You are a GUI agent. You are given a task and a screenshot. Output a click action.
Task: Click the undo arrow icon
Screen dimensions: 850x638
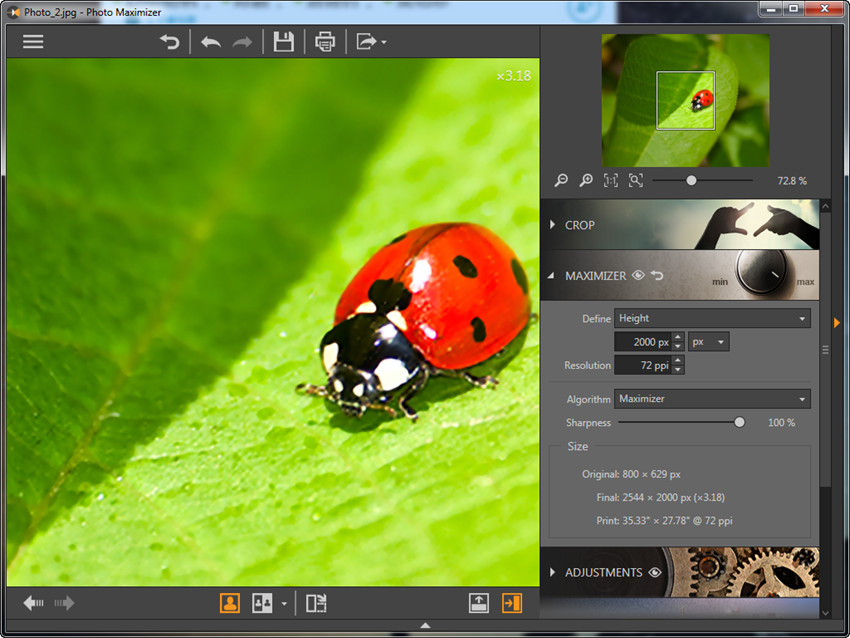pyautogui.click(x=210, y=42)
